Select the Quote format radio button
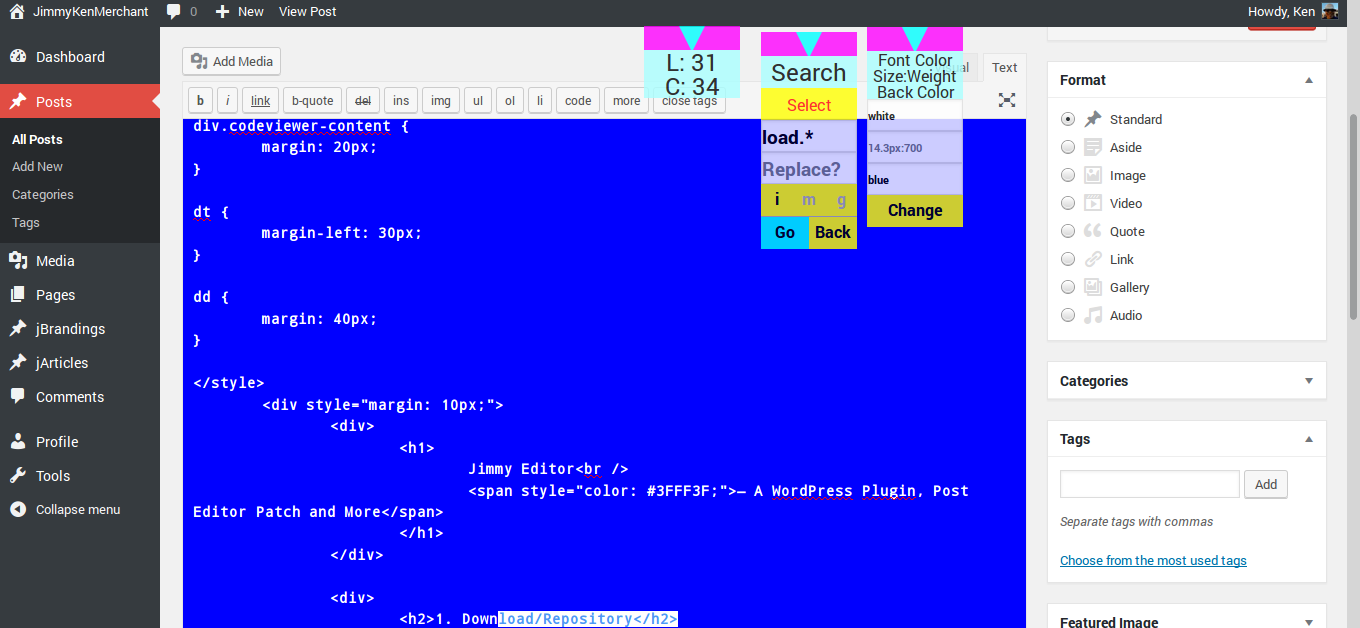Image resolution: width=1360 pixels, height=628 pixels. point(1068,231)
